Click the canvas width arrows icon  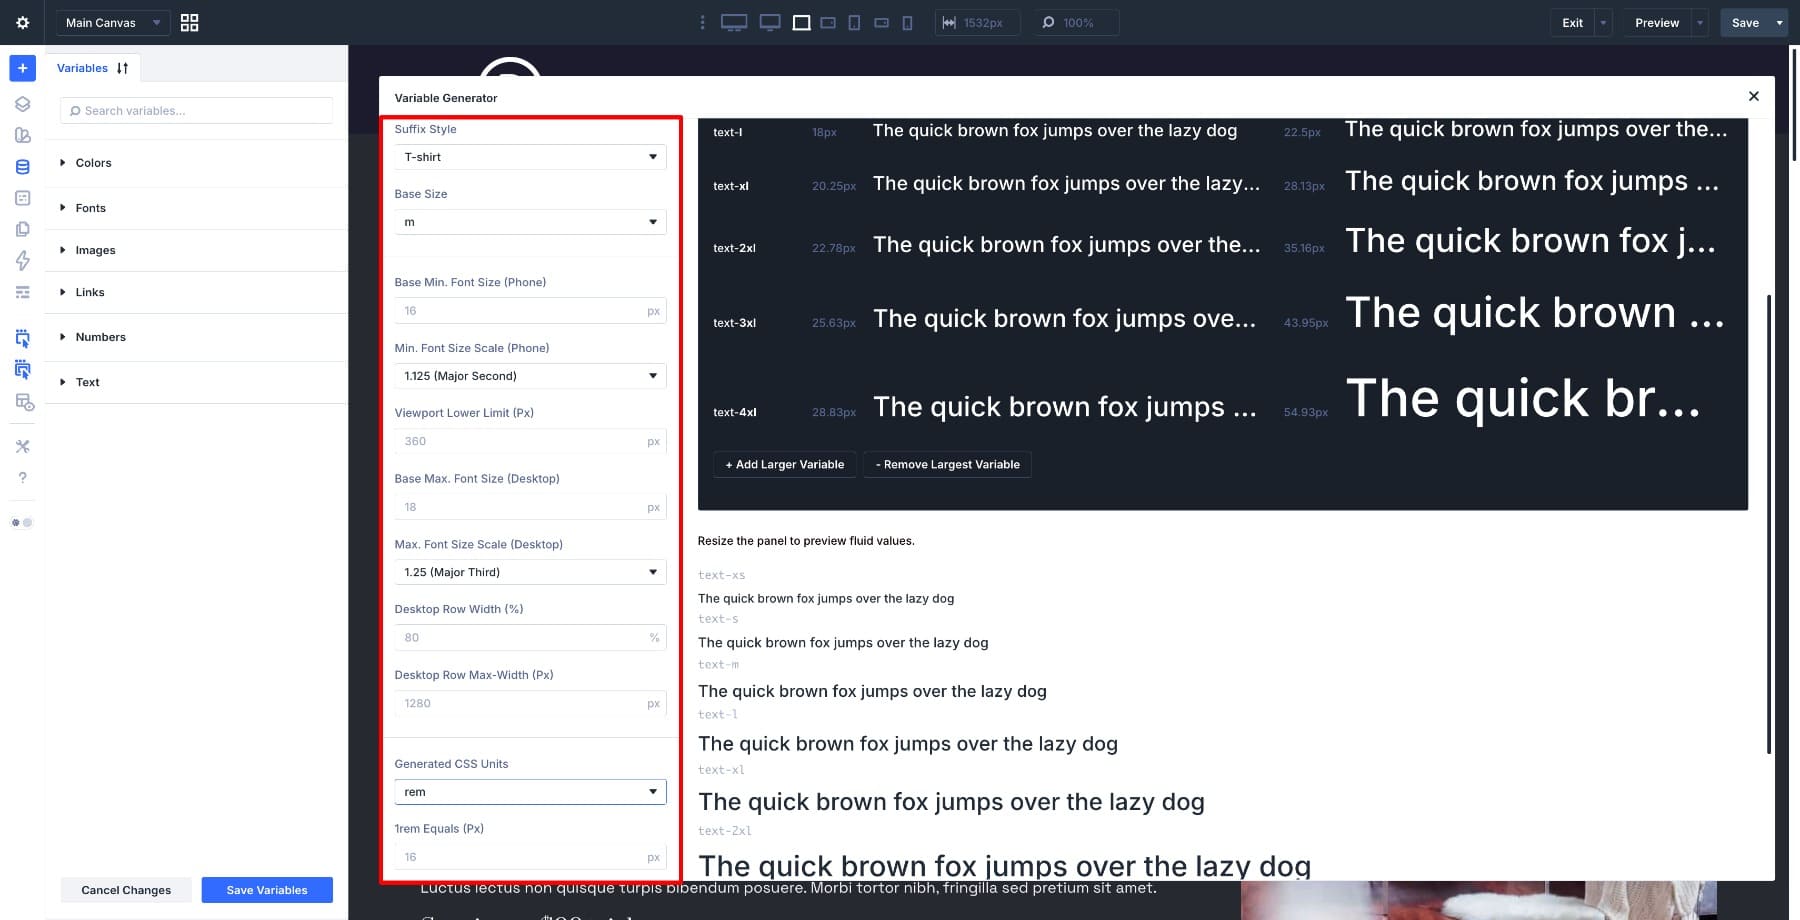[x=948, y=22]
